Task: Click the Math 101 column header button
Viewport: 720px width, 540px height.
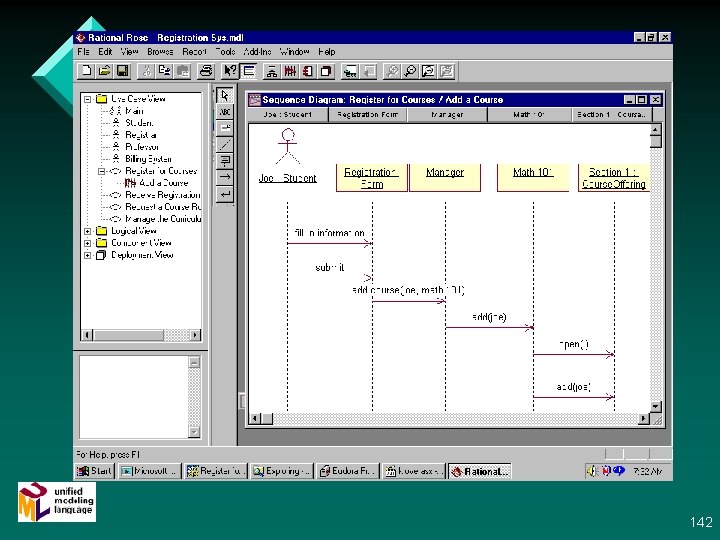Action: [x=529, y=115]
